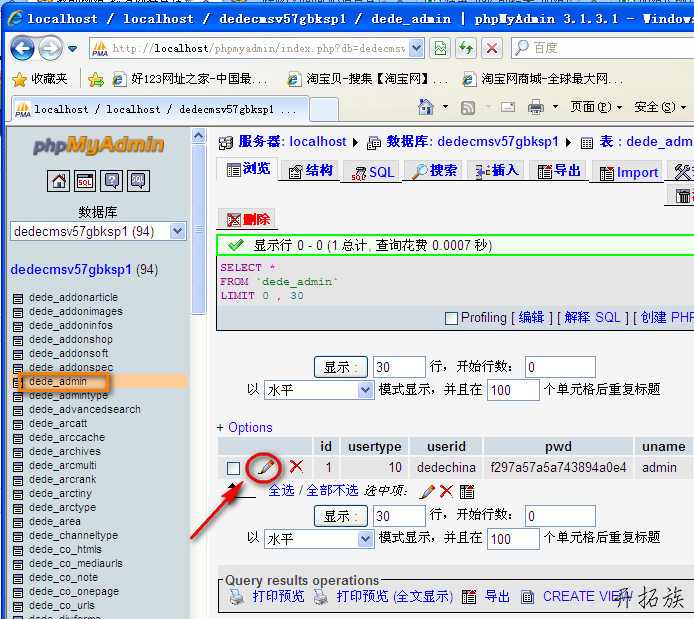Delete selected rows with bottom red X
Viewport: 694px width, 619px height.
click(446, 491)
